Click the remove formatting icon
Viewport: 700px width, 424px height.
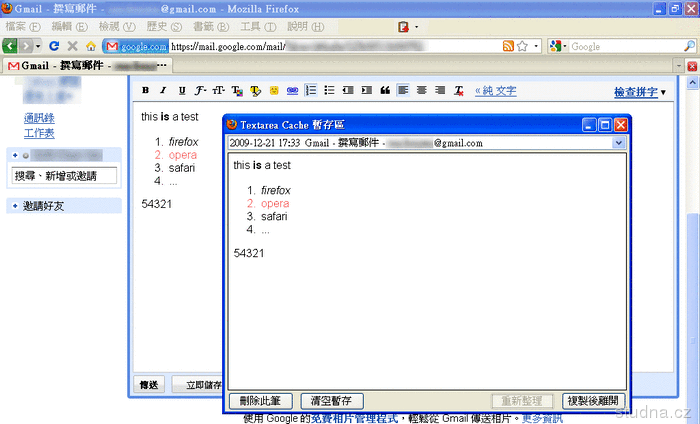(458, 91)
